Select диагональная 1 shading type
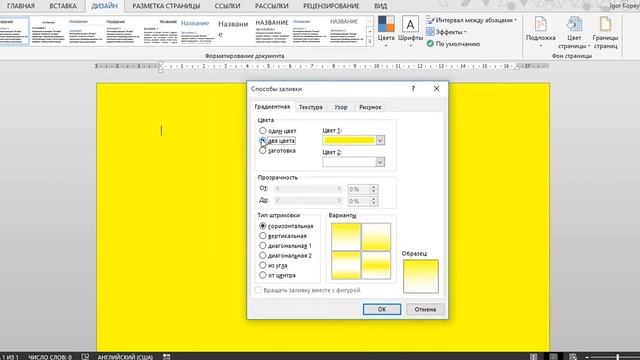The width and height of the screenshot is (640, 360). tap(262, 245)
